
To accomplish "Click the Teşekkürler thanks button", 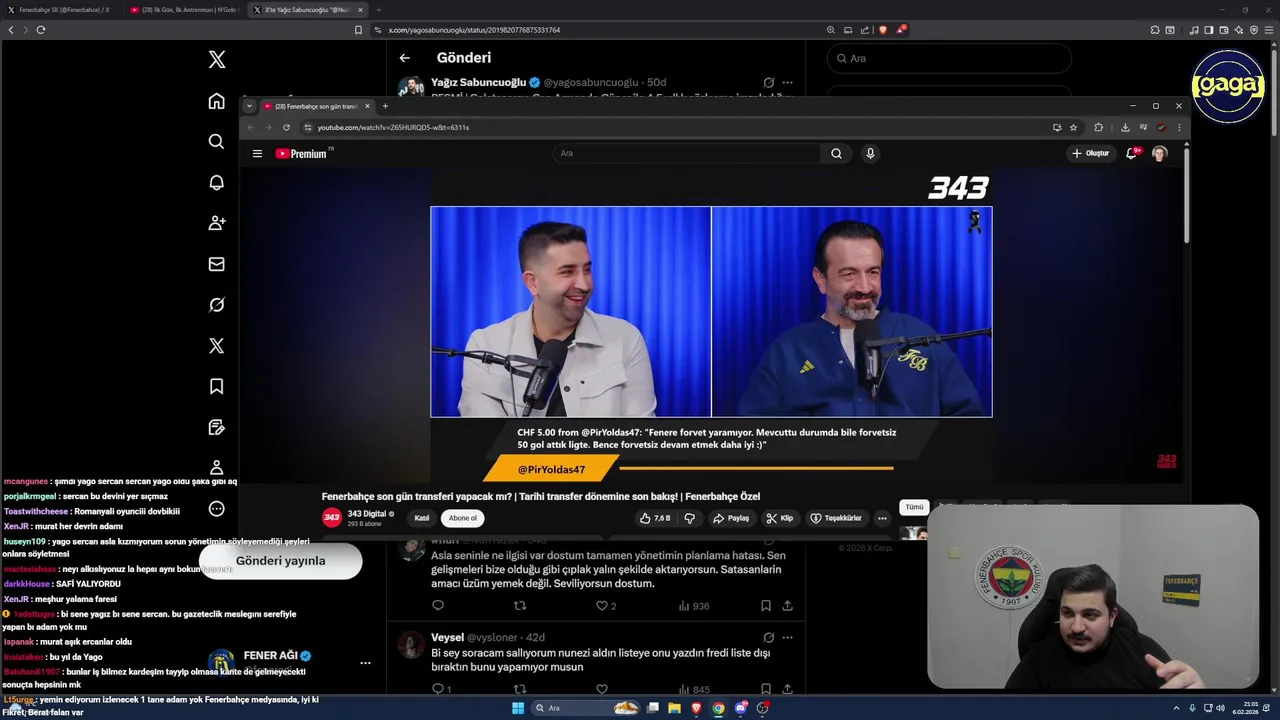I will coord(836,518).
